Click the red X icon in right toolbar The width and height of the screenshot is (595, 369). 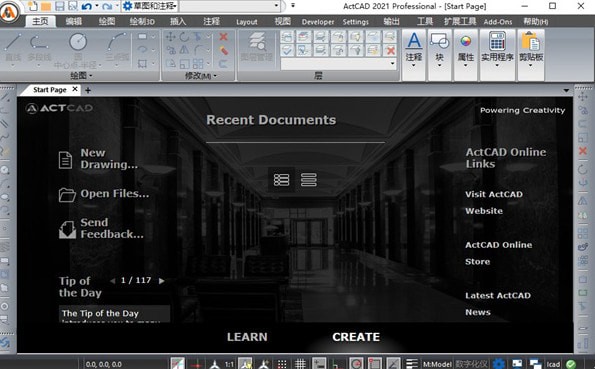pyautogui.click(x=583, y=151)
